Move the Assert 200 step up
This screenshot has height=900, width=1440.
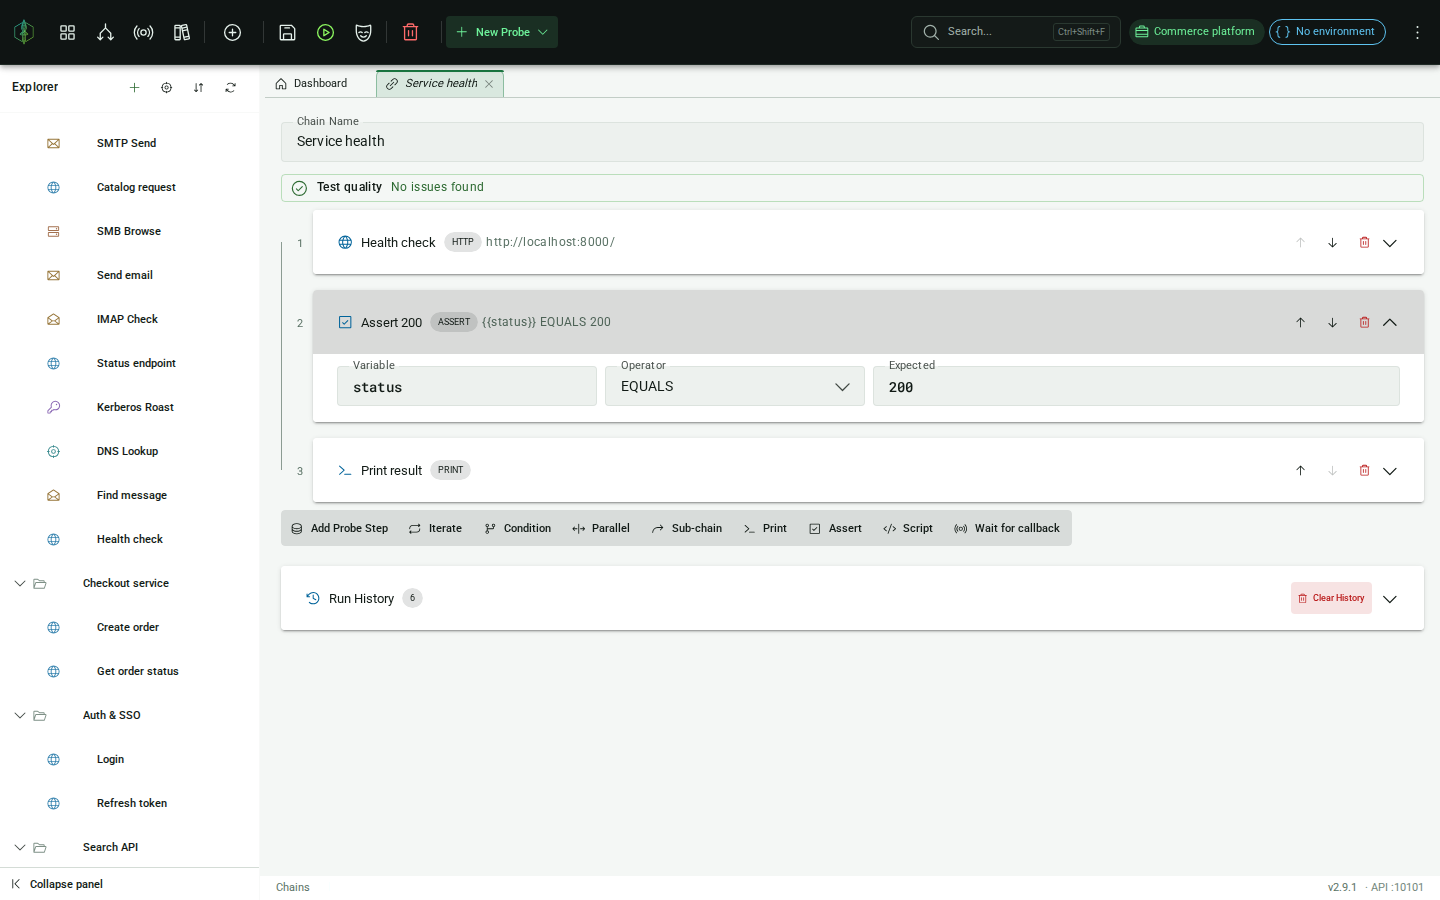pyautogui.click(x=1300, y=322)
